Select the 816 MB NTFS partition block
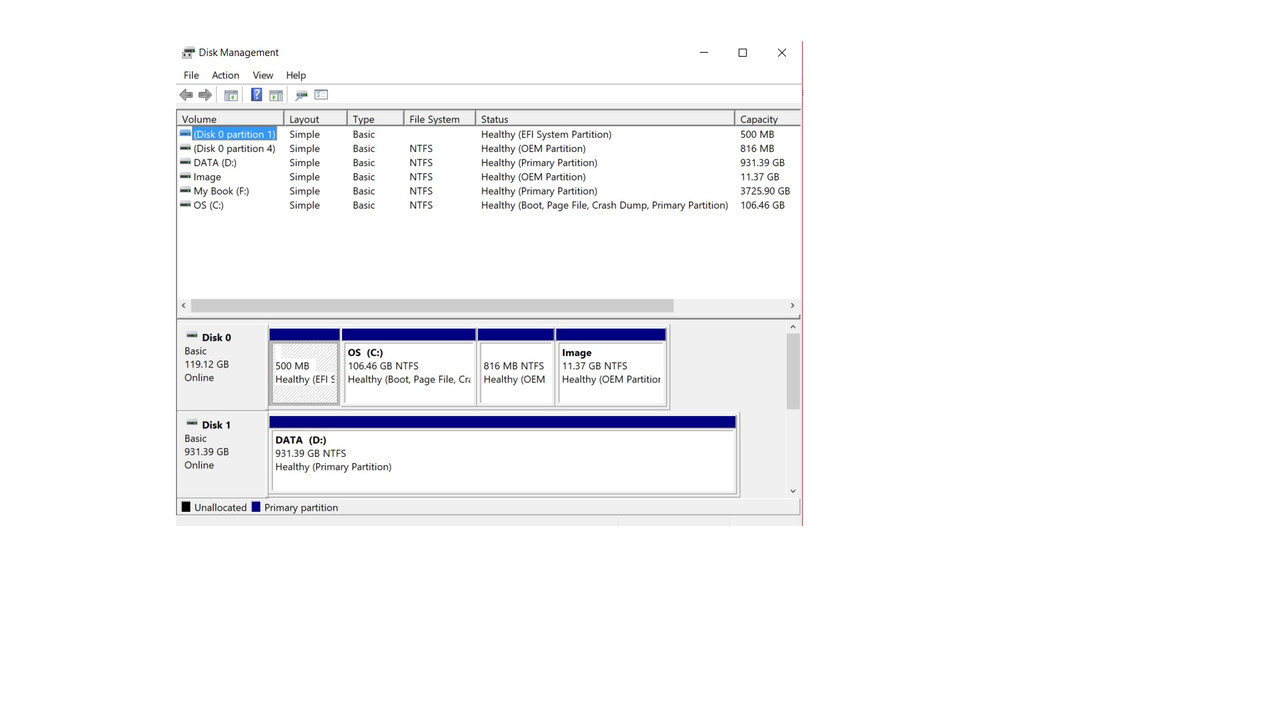Viewport: 1280px width, 720px height. coord(516,366)
